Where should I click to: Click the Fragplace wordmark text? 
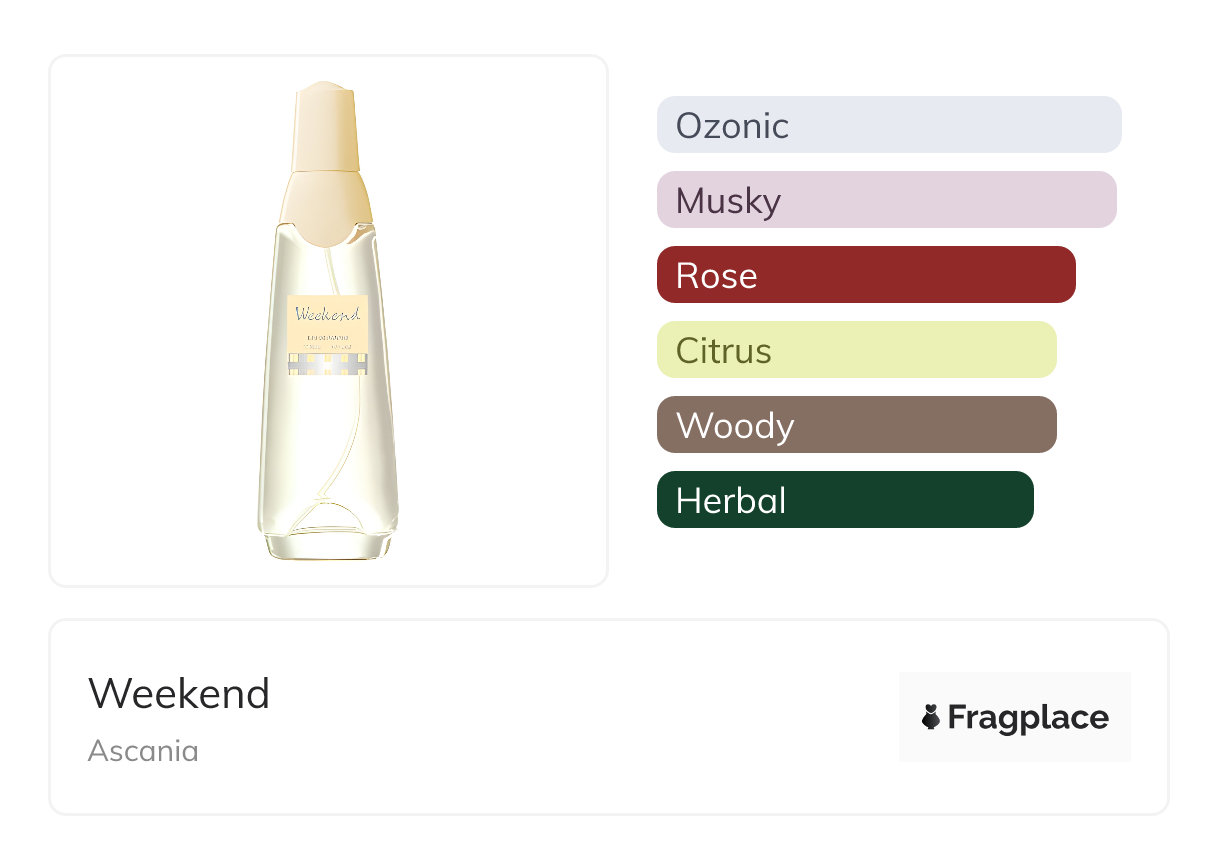pyautogui.click(x=1028, y=718)
